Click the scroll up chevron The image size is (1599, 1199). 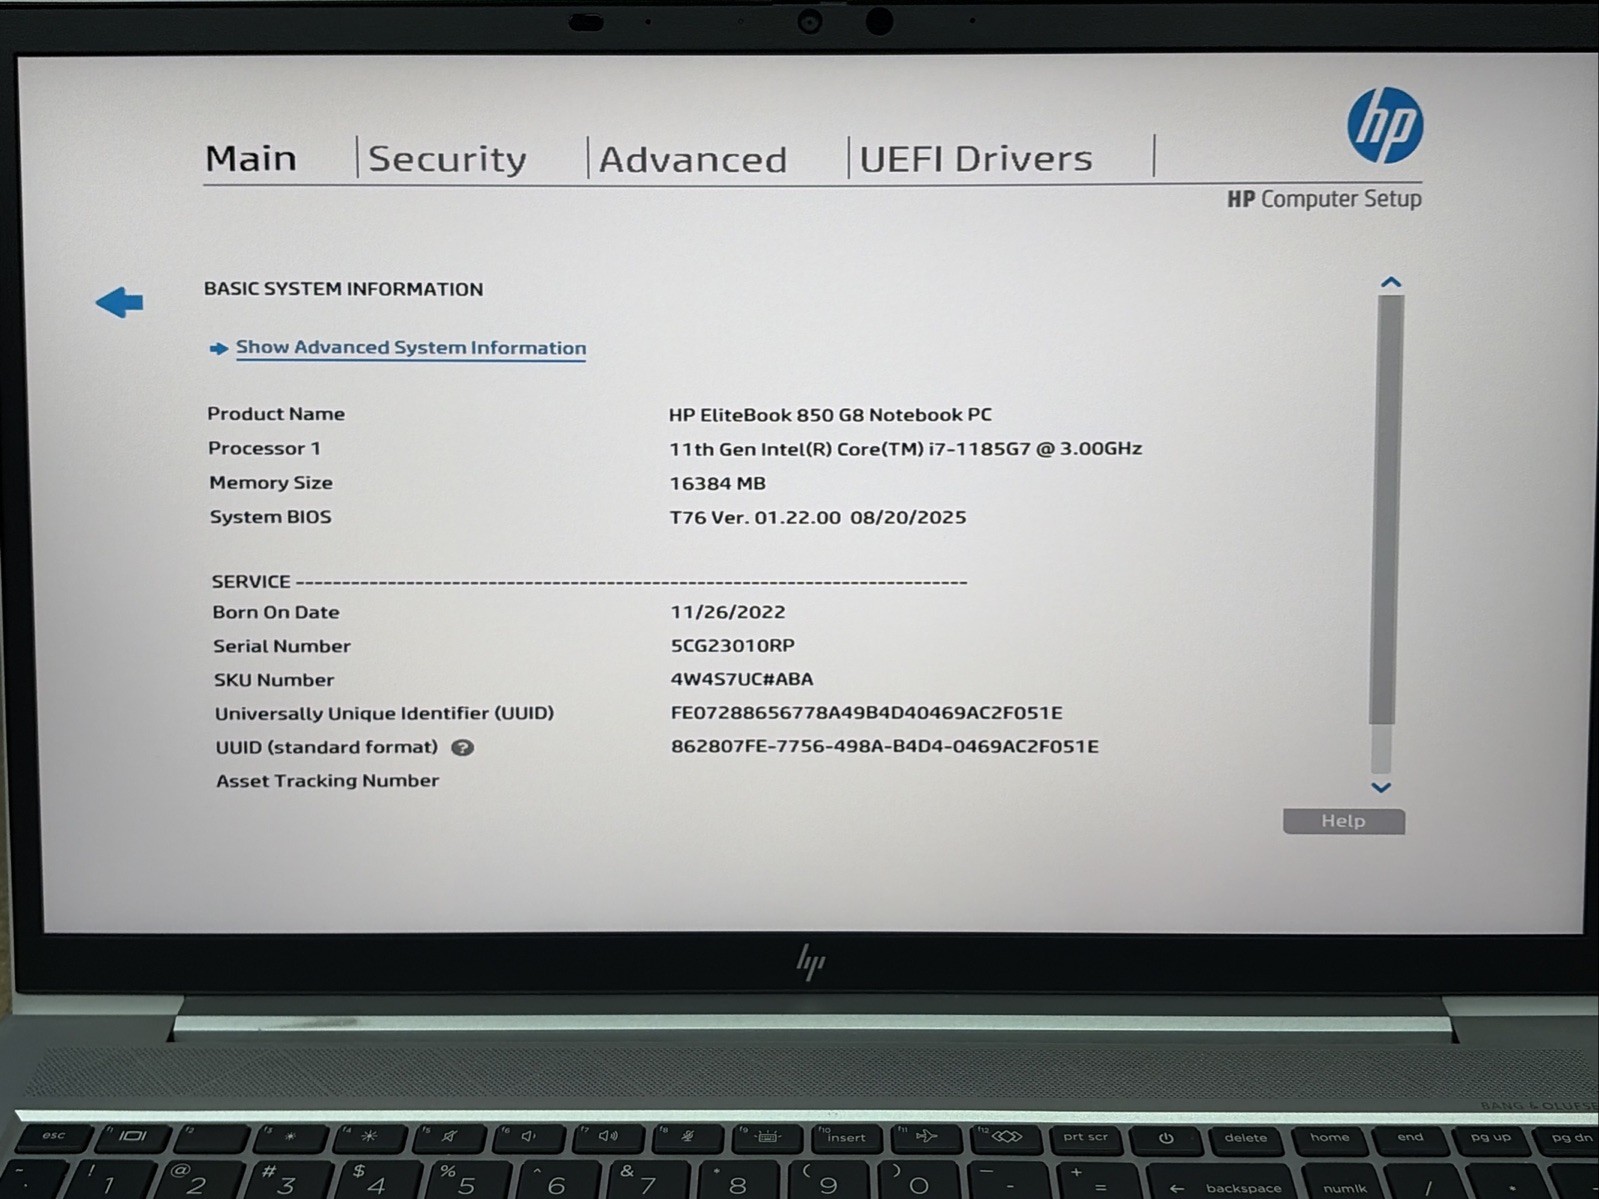coord(1390,283)
